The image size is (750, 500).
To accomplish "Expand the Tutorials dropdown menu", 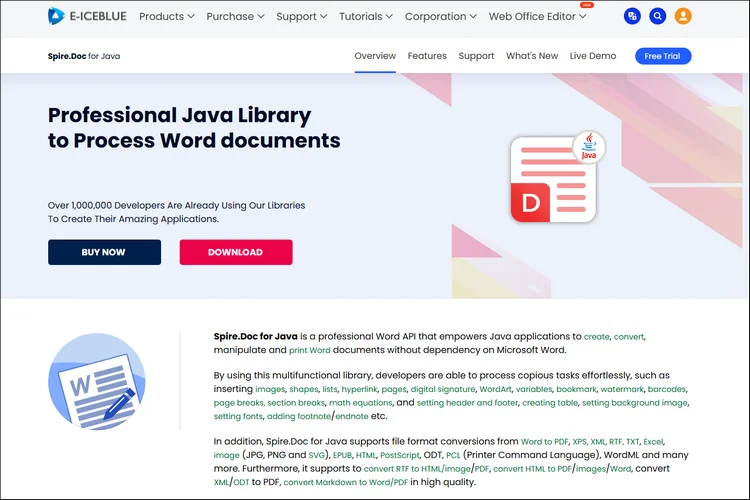I will tap(366, 16).
